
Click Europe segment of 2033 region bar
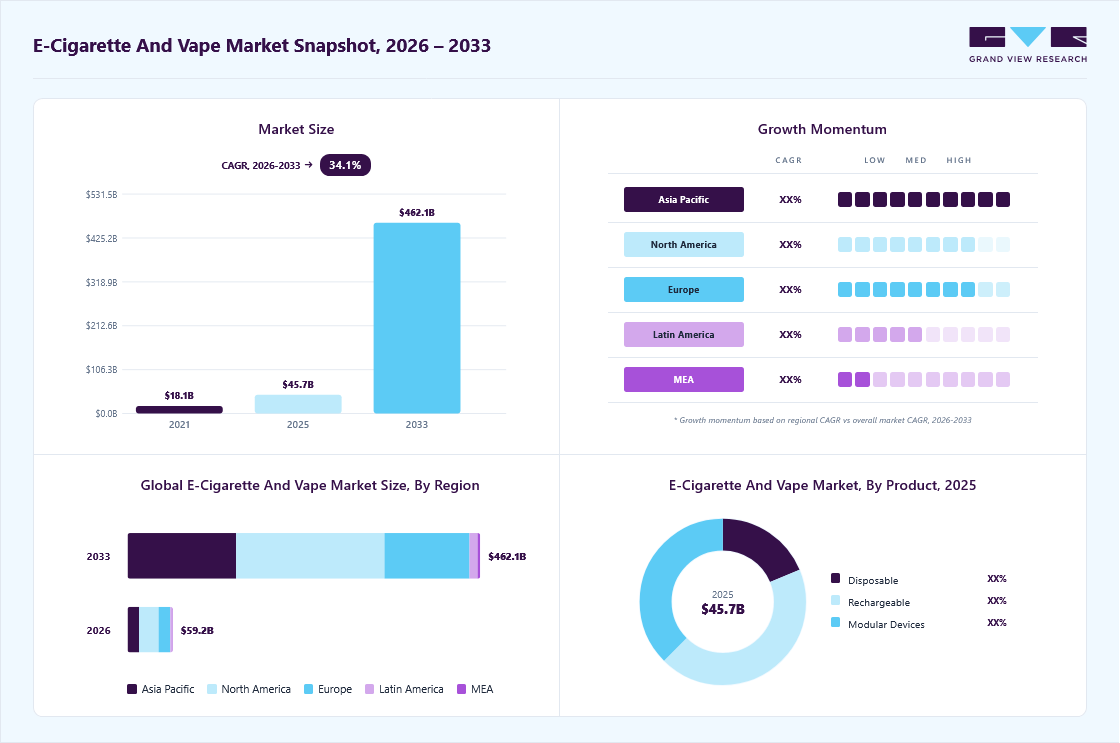tap(426, 556)
